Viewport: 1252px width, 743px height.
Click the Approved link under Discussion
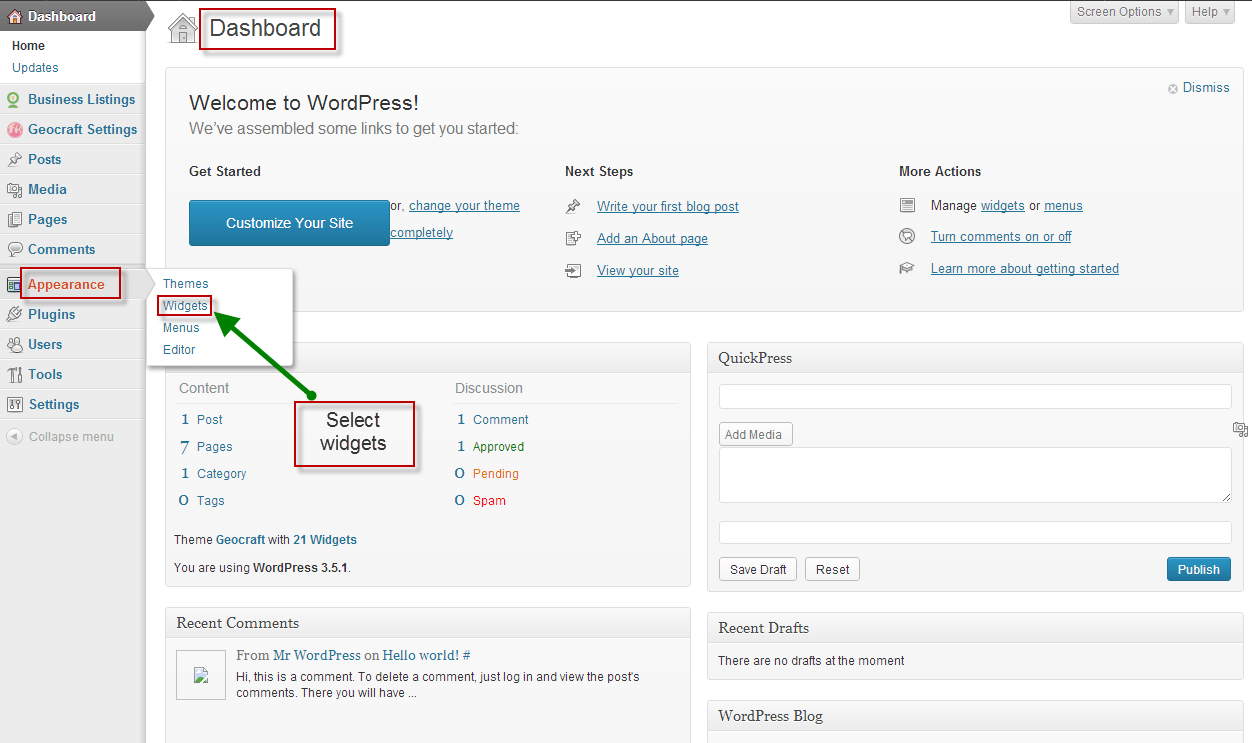[x=499, y=447]
